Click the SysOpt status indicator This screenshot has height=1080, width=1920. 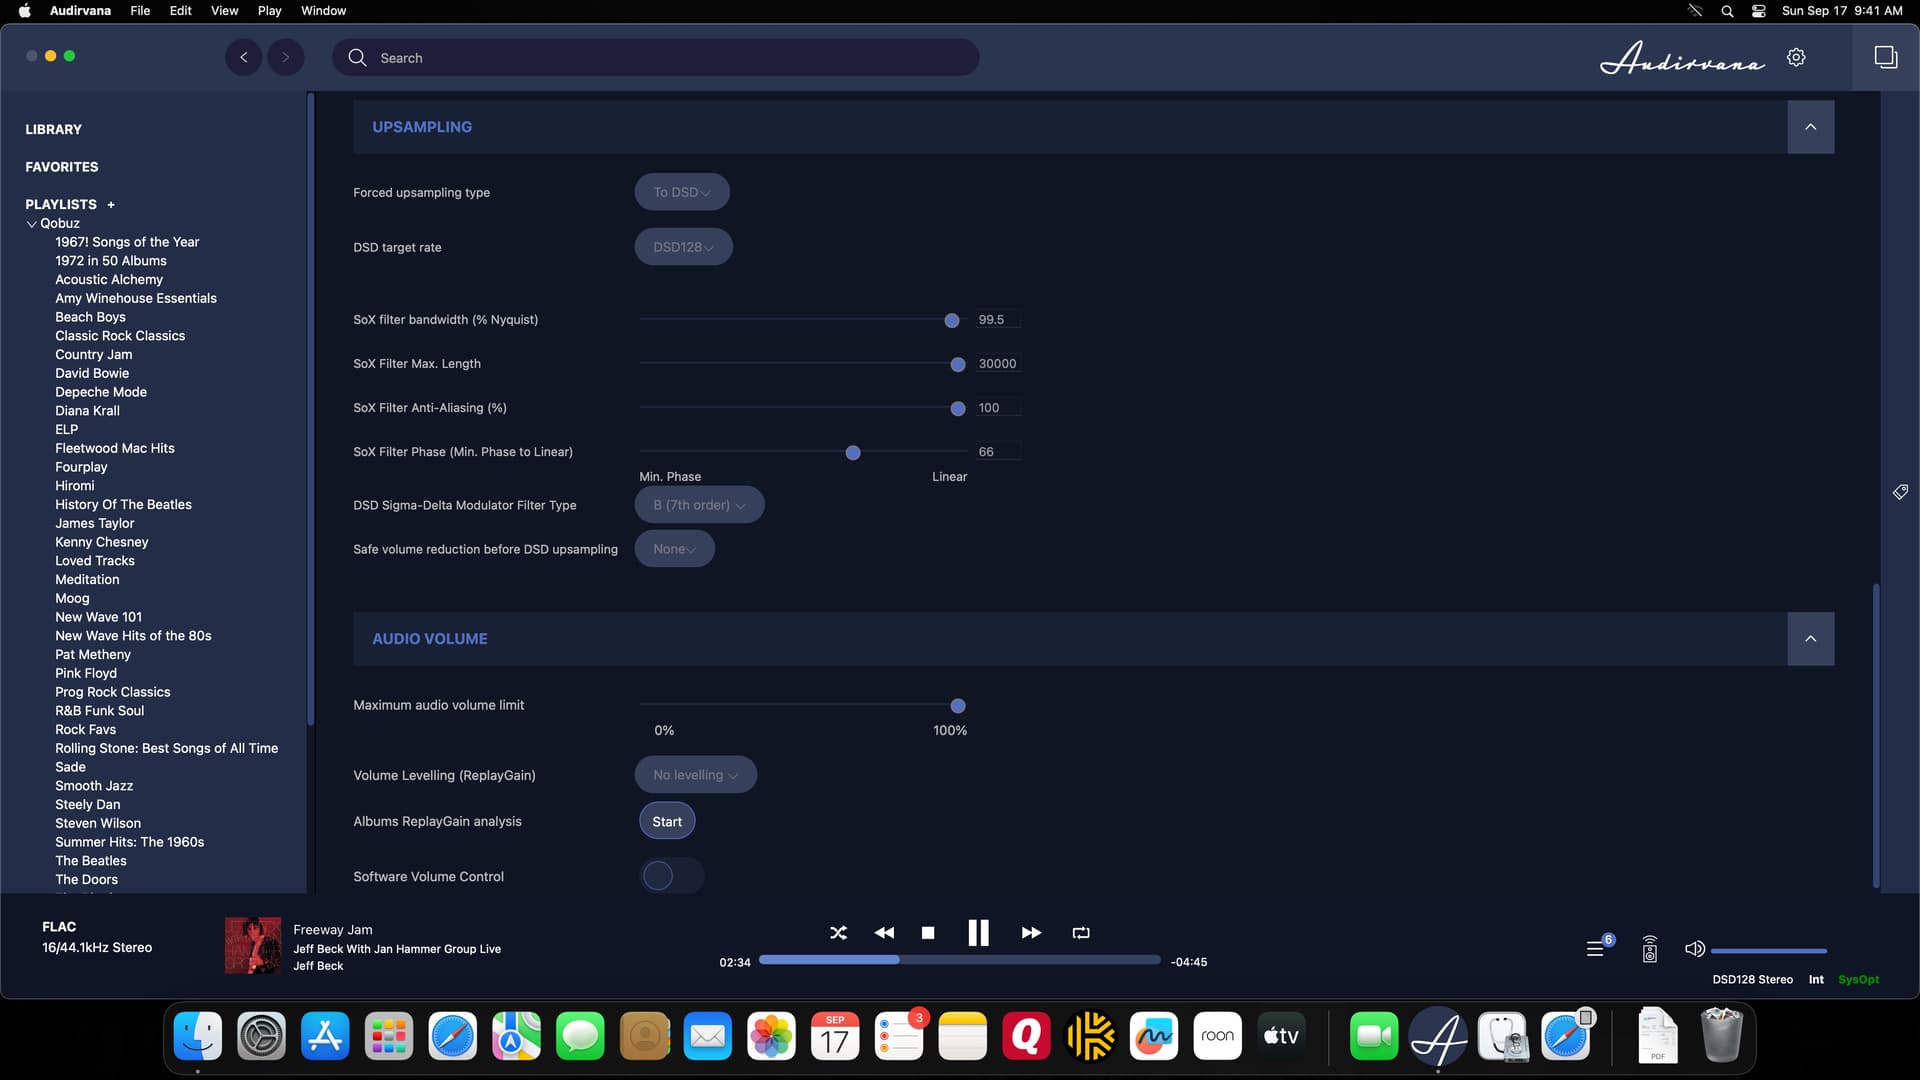click(x=1859, y=980)
